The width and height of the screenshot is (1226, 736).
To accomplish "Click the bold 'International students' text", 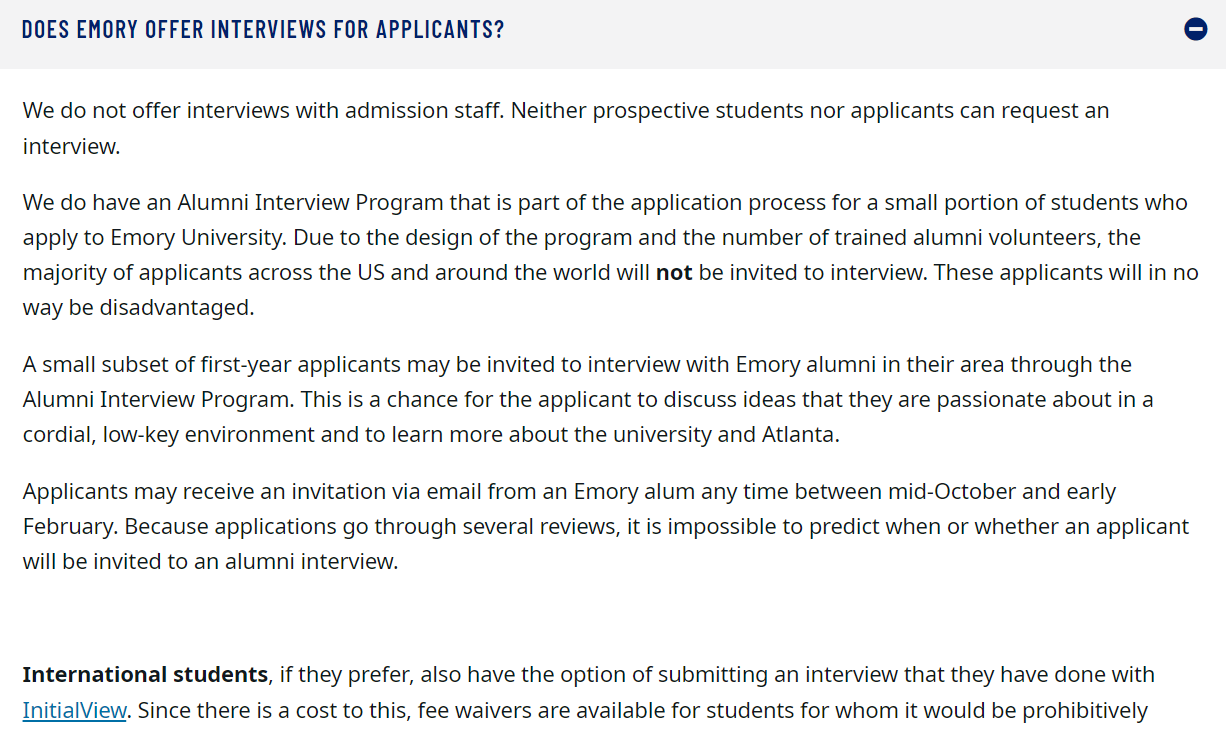I will pyautogui.click(x=146, y=675).
